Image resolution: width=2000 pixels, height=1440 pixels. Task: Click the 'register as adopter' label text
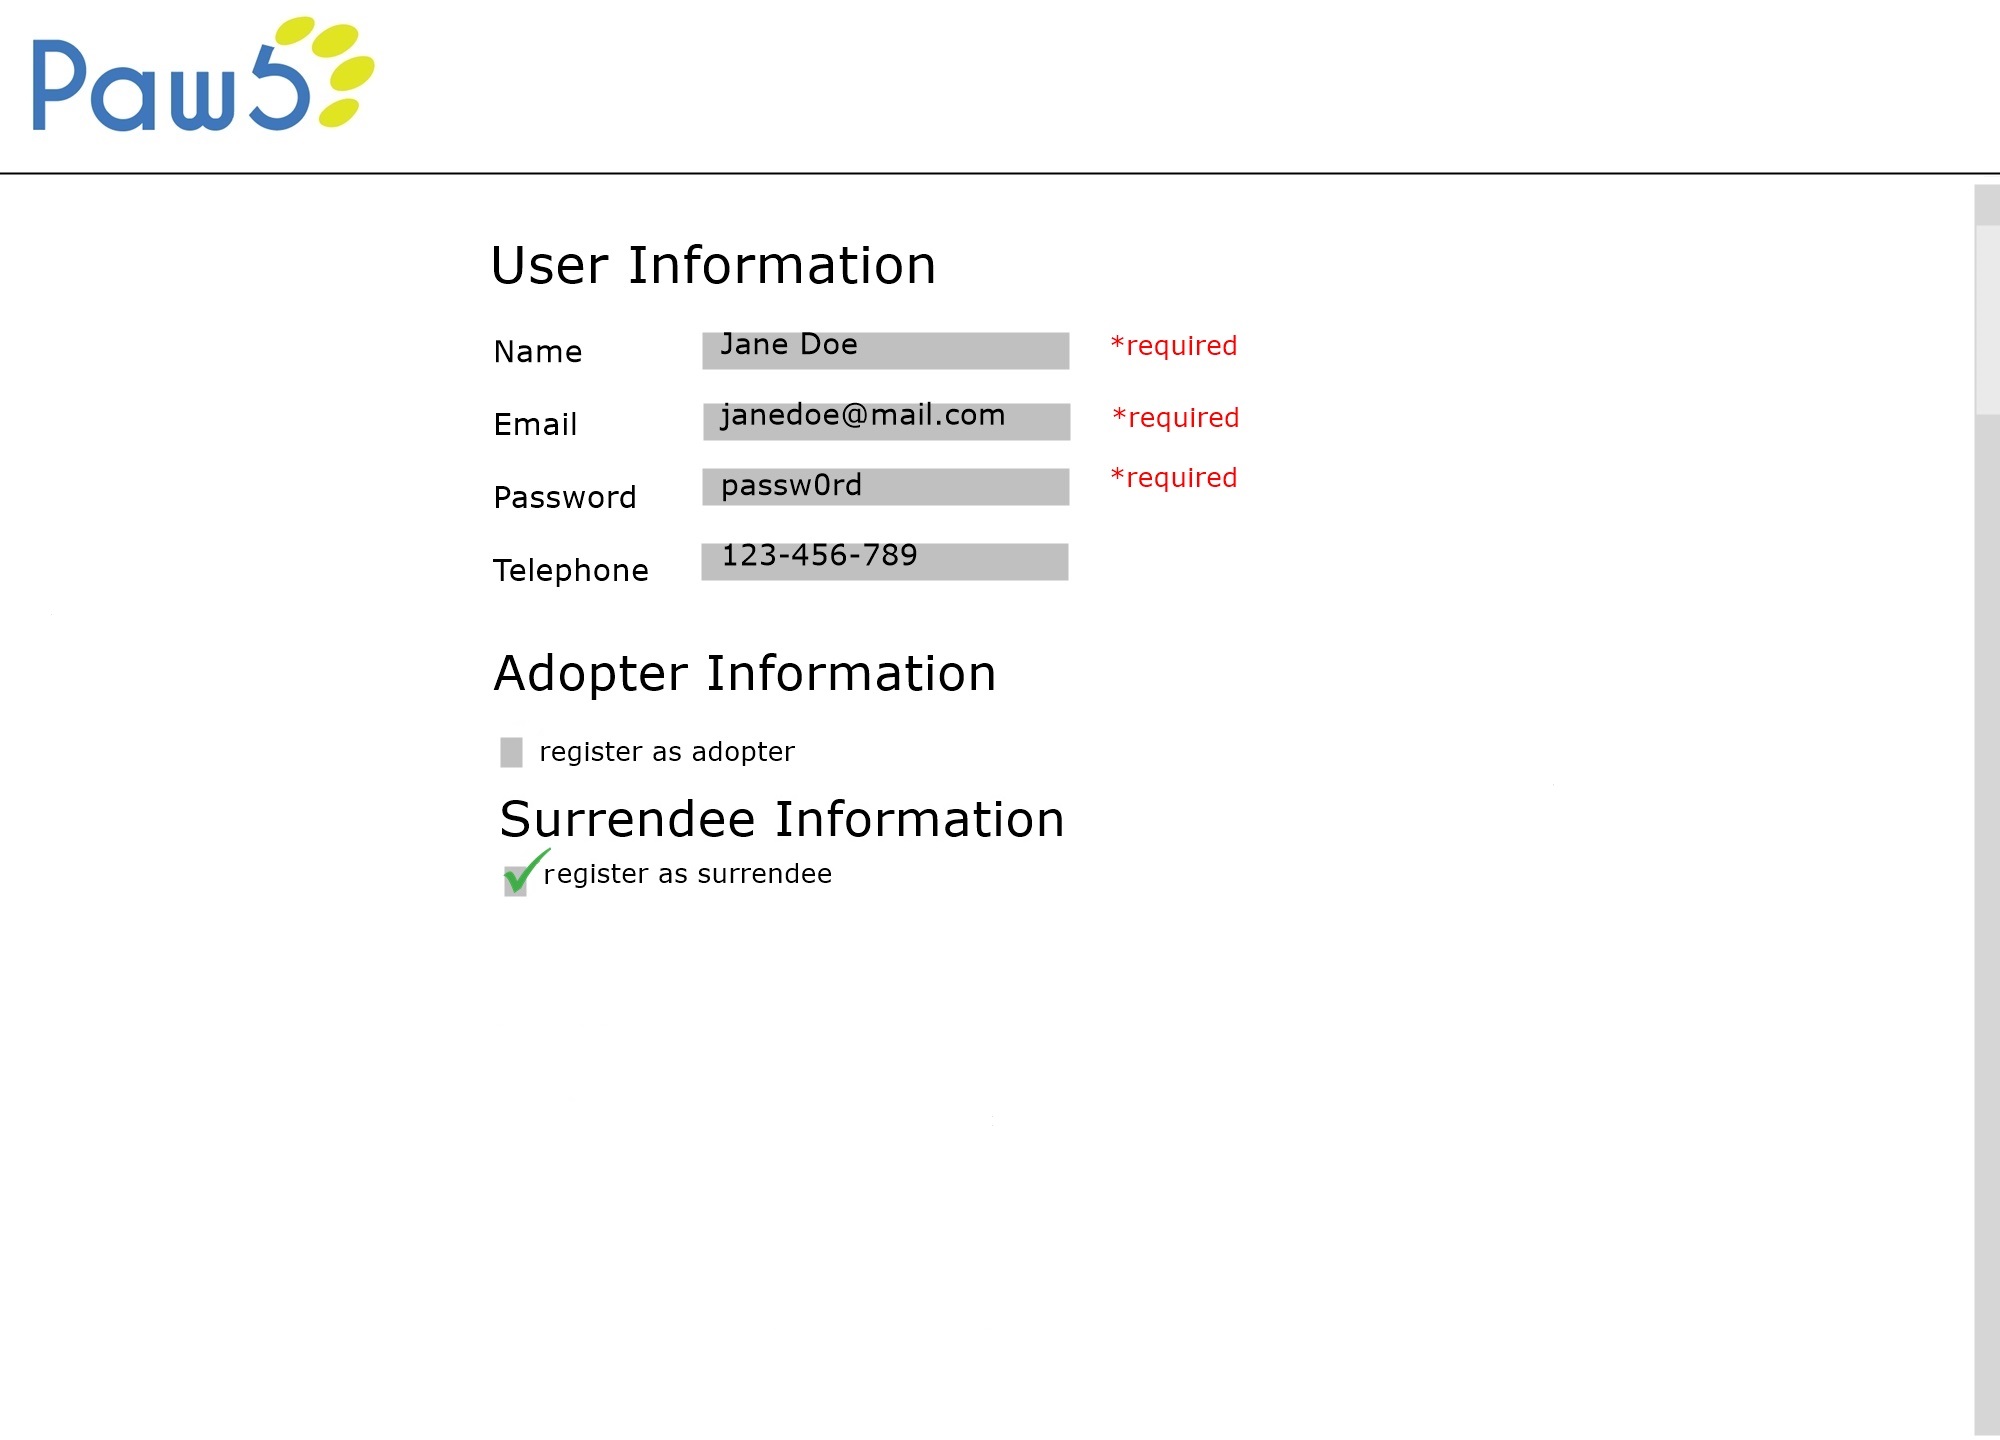(666, 752)
